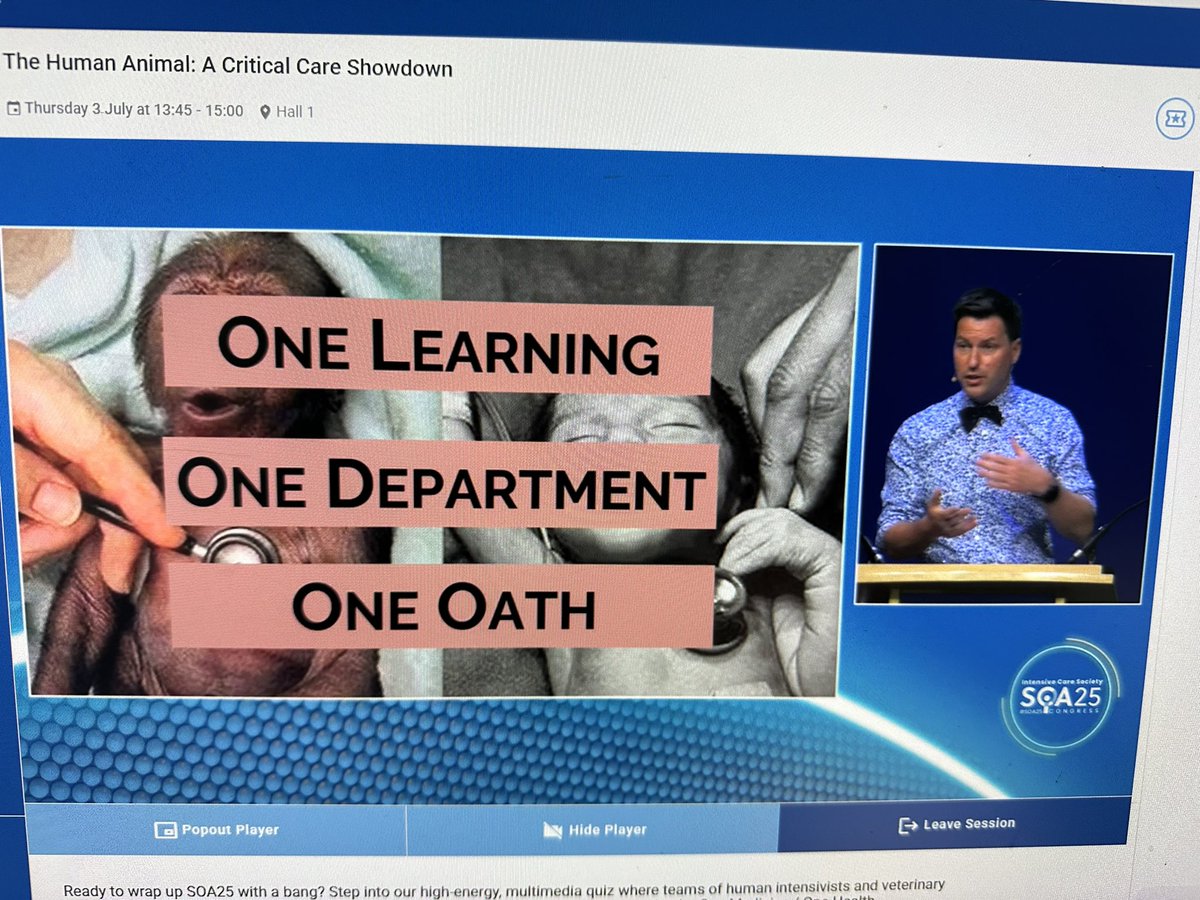This screenshot has height=900, width=1200.
Task: Click the location pin icon beside Hall 1
Action: tap(265, 112)
